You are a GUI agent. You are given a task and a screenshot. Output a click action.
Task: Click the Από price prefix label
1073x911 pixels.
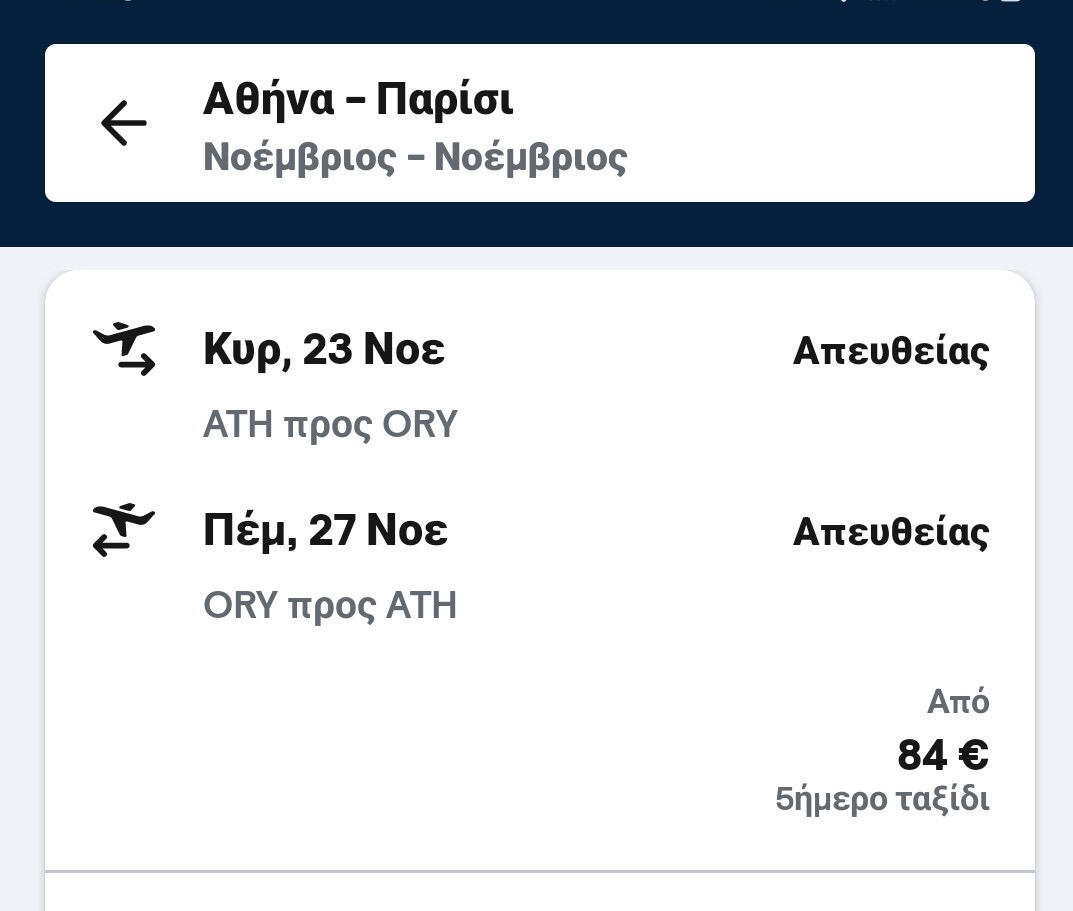tap(957, 702)
